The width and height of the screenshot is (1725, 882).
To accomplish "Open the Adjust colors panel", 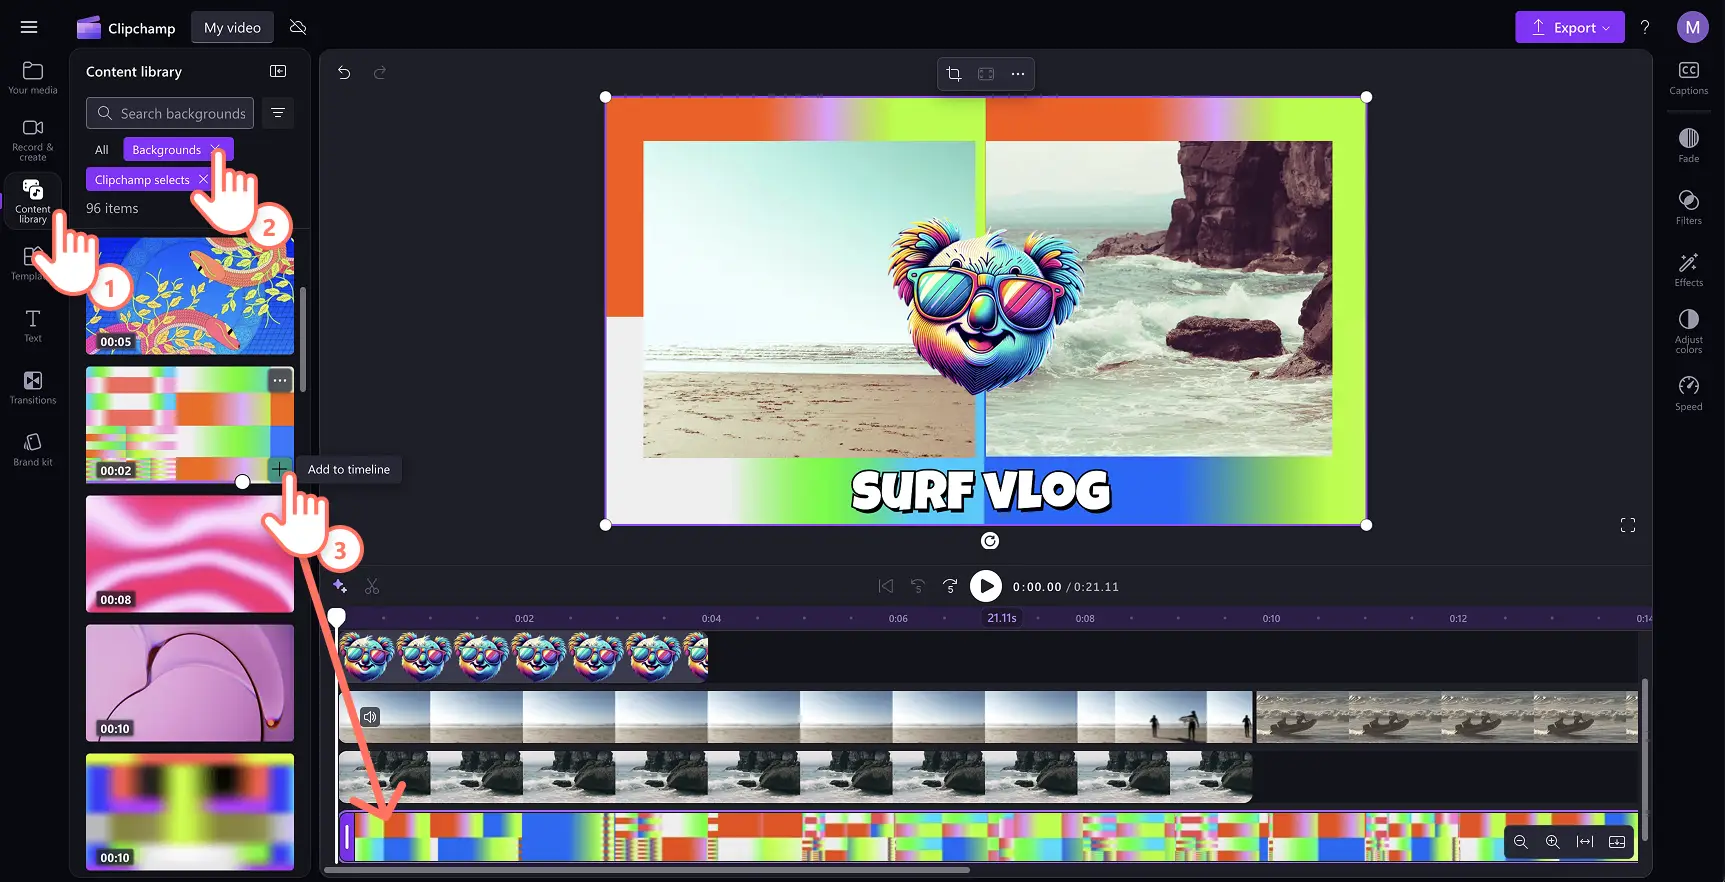I will click(1689, 331).
